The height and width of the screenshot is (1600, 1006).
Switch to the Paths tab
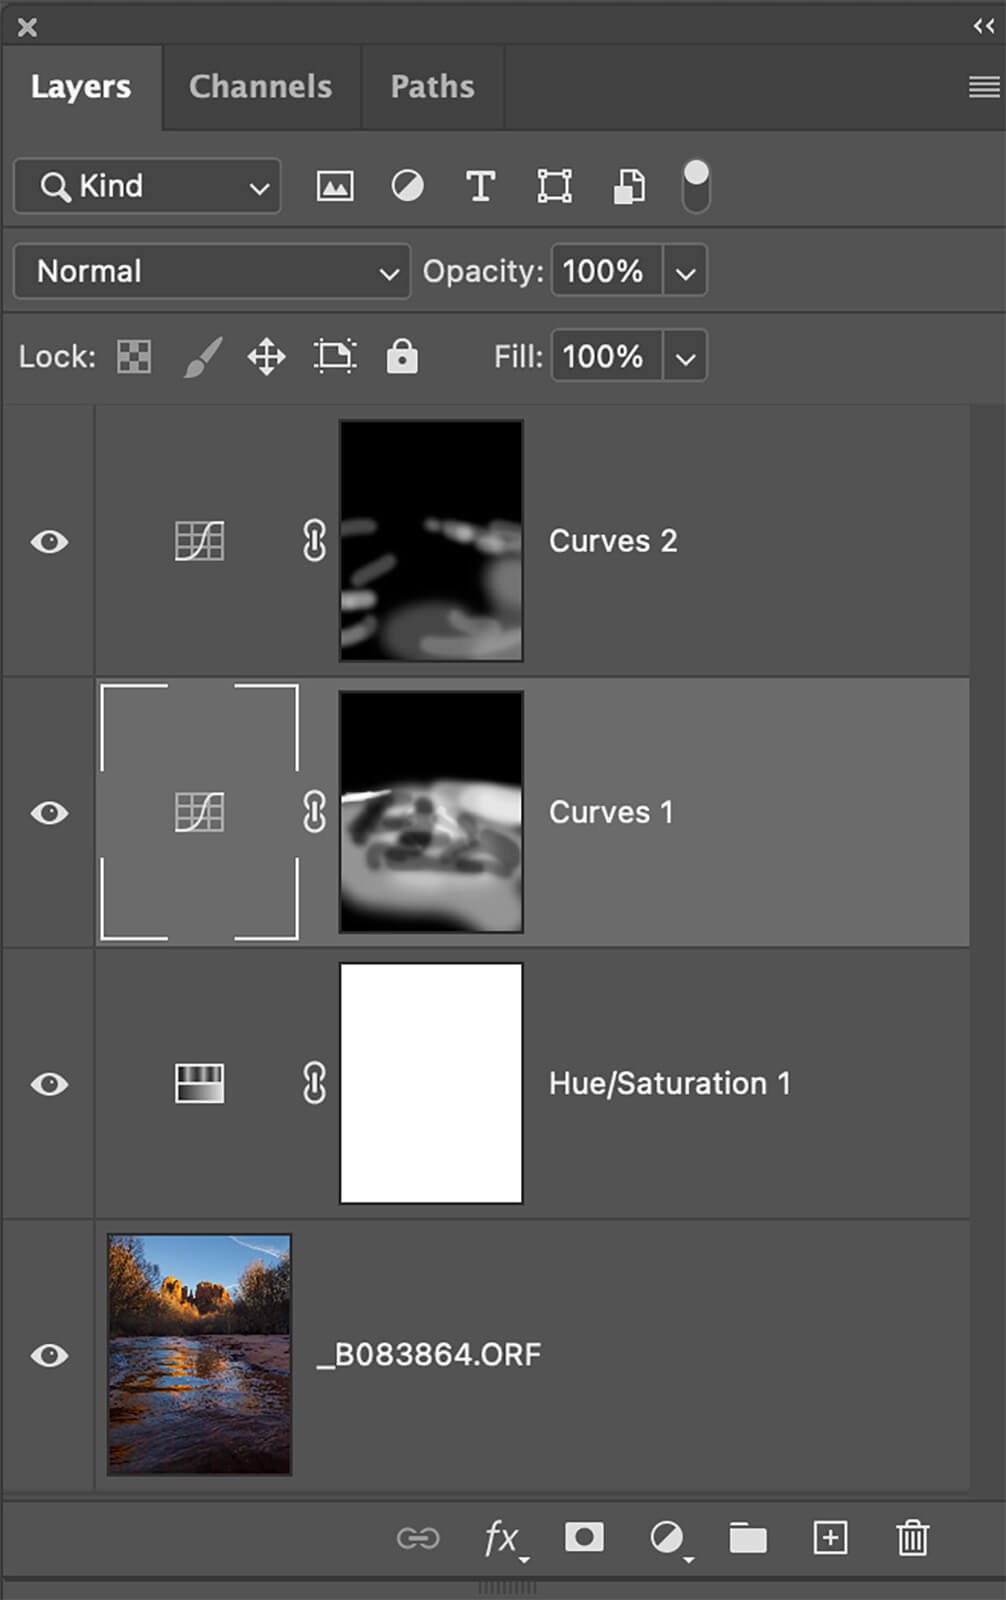pos(432,87)
